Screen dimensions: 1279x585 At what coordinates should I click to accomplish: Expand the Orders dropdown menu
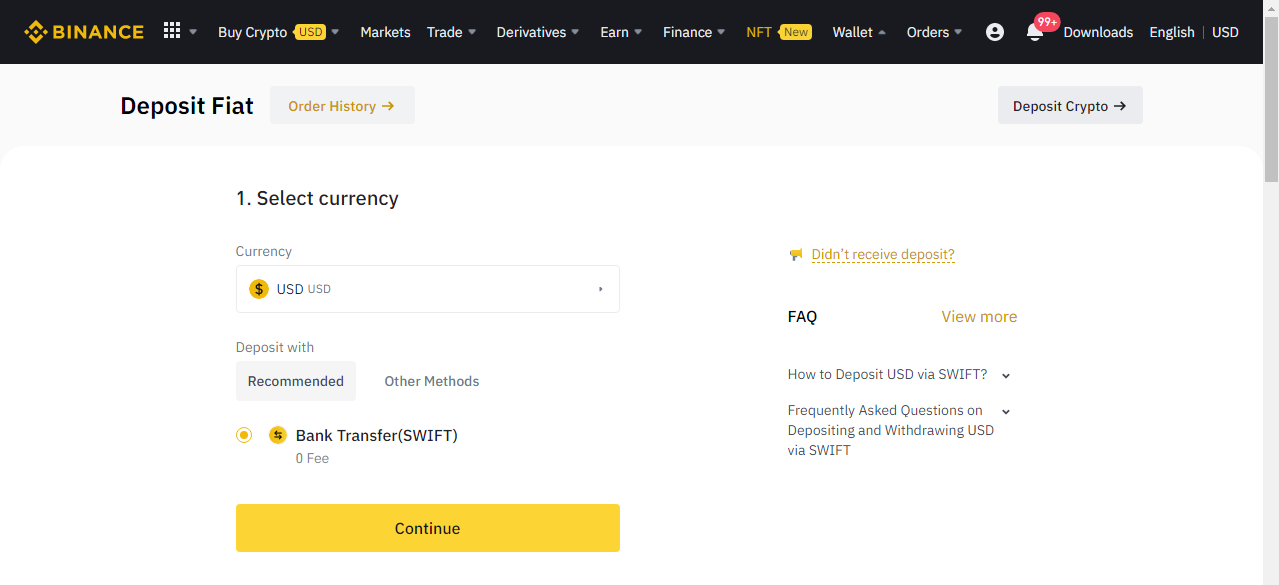pos(934,32)
